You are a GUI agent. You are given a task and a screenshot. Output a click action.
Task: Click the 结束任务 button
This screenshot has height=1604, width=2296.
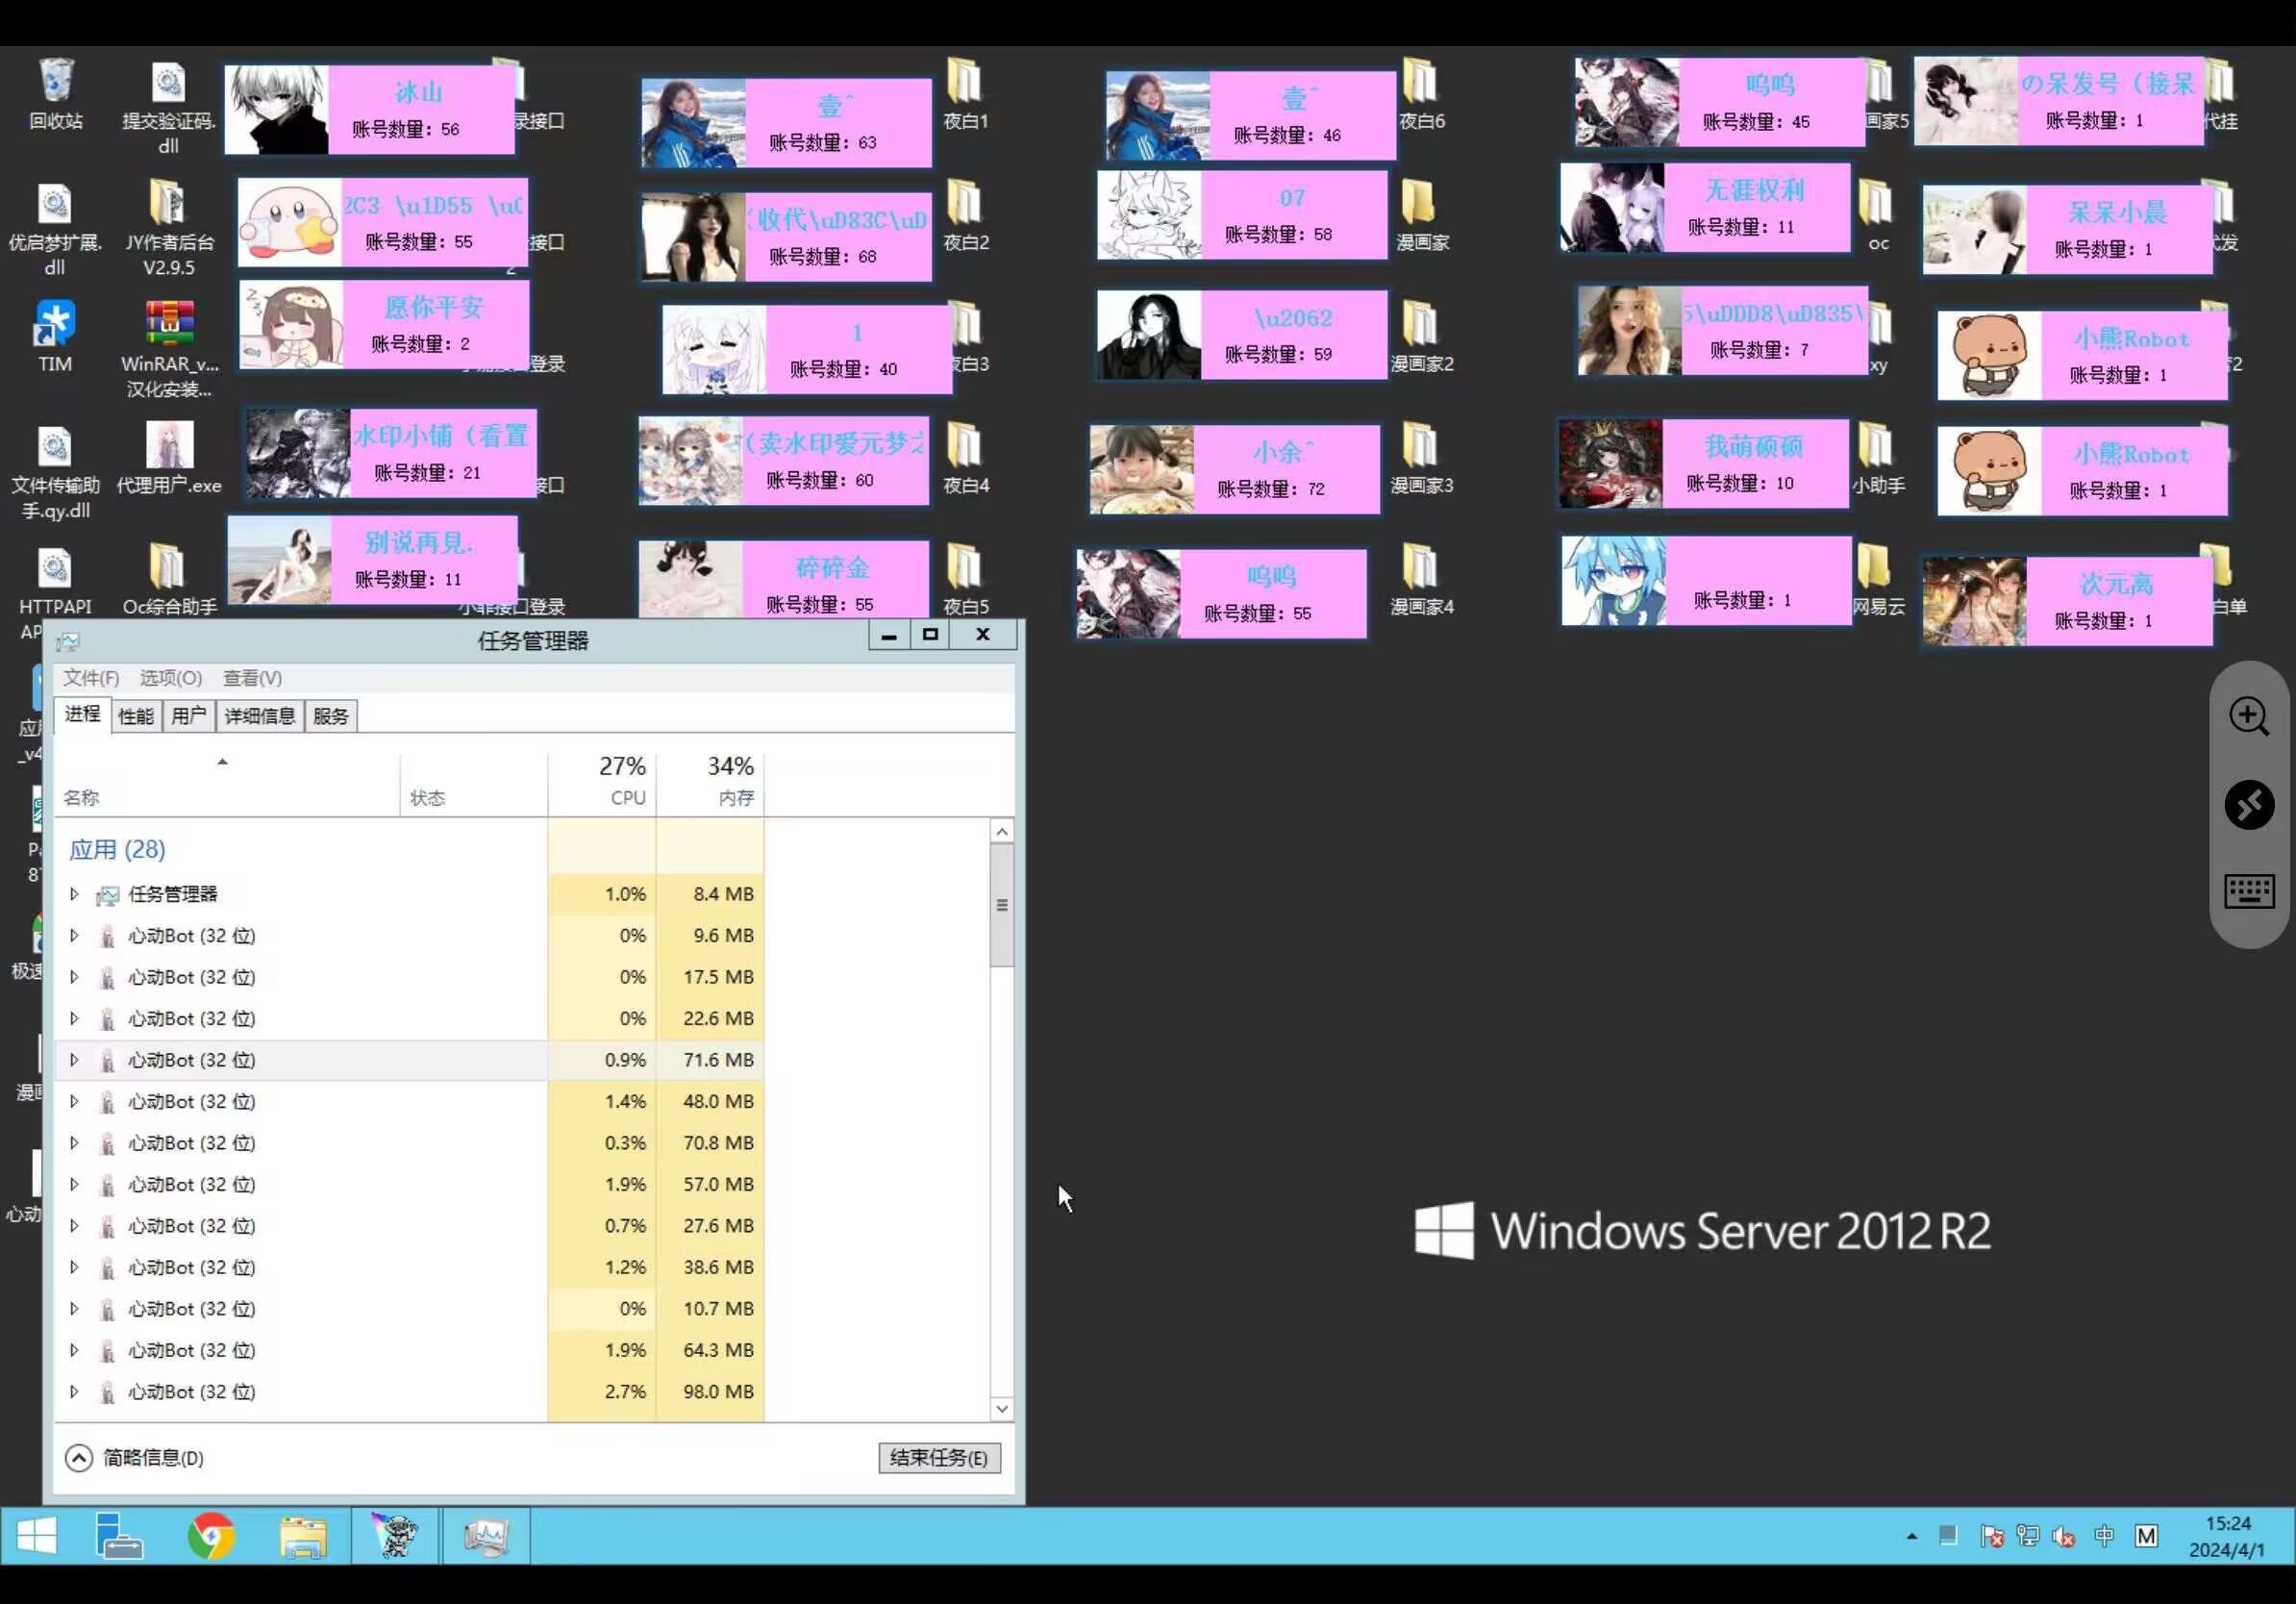pos(938,1458)
